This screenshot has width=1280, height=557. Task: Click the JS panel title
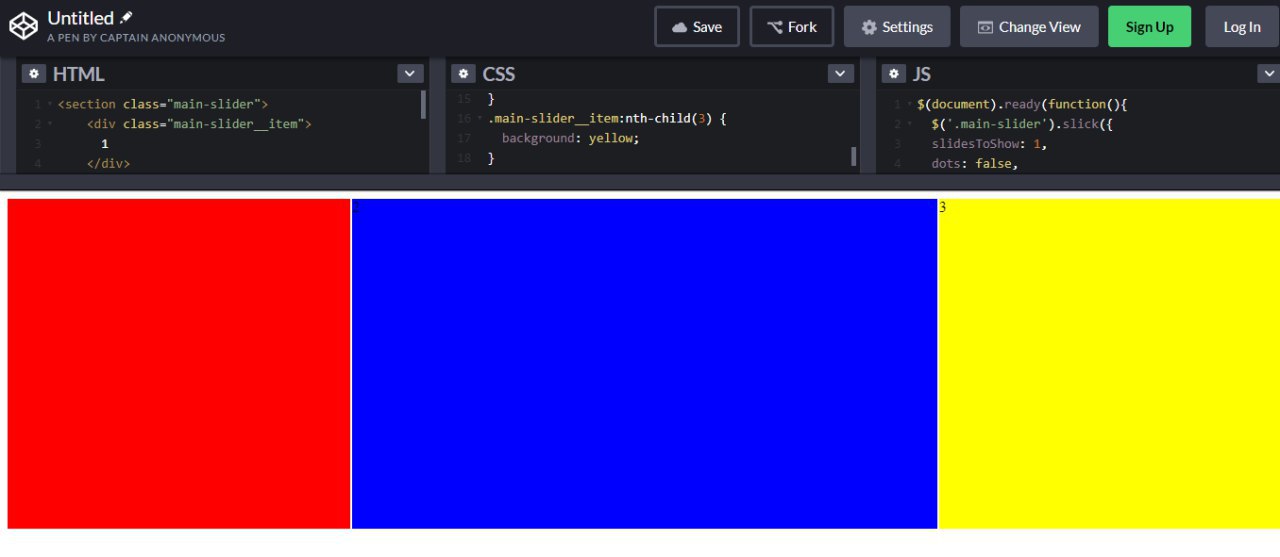(921, 74)
